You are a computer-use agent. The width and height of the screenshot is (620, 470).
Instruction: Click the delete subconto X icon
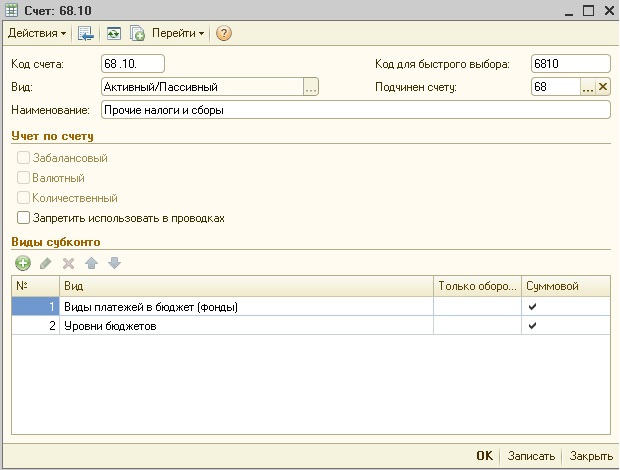[68, 263]
